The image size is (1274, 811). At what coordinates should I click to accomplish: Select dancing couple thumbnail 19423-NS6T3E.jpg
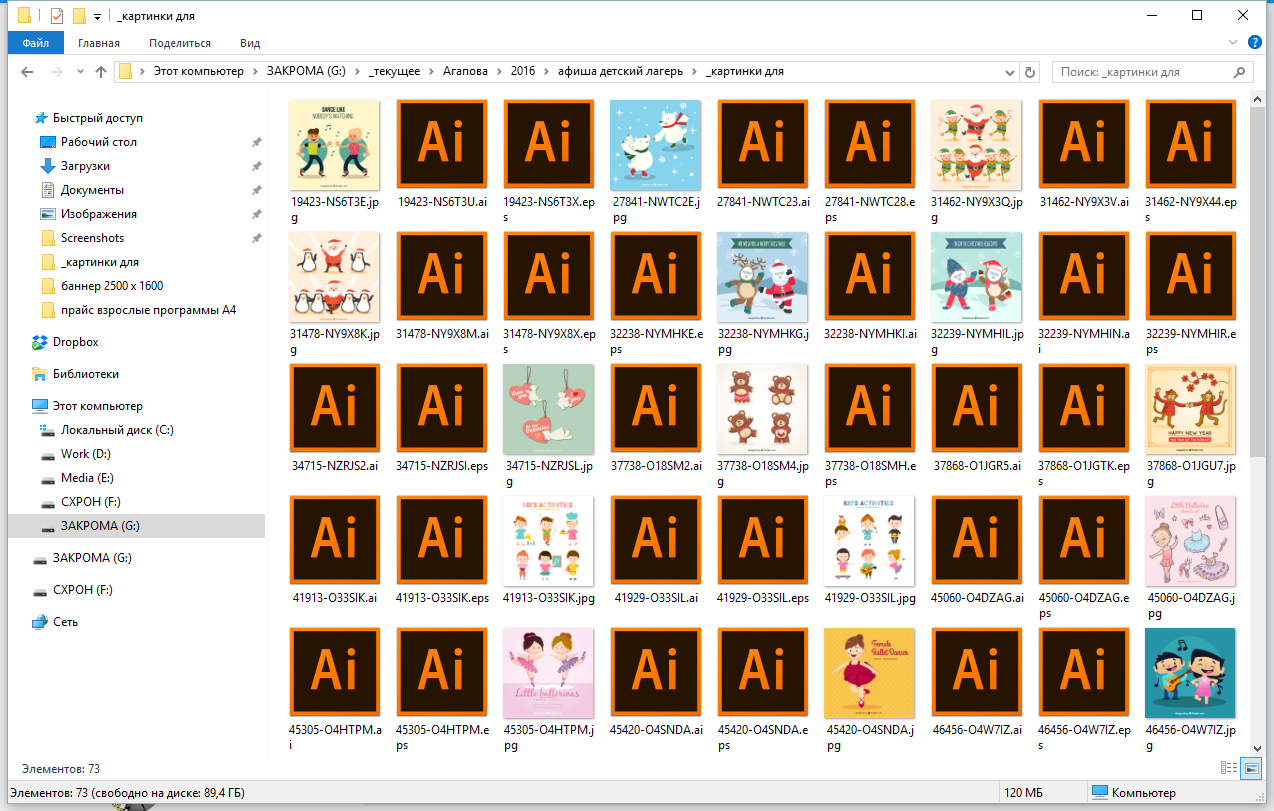click(334, 146)
